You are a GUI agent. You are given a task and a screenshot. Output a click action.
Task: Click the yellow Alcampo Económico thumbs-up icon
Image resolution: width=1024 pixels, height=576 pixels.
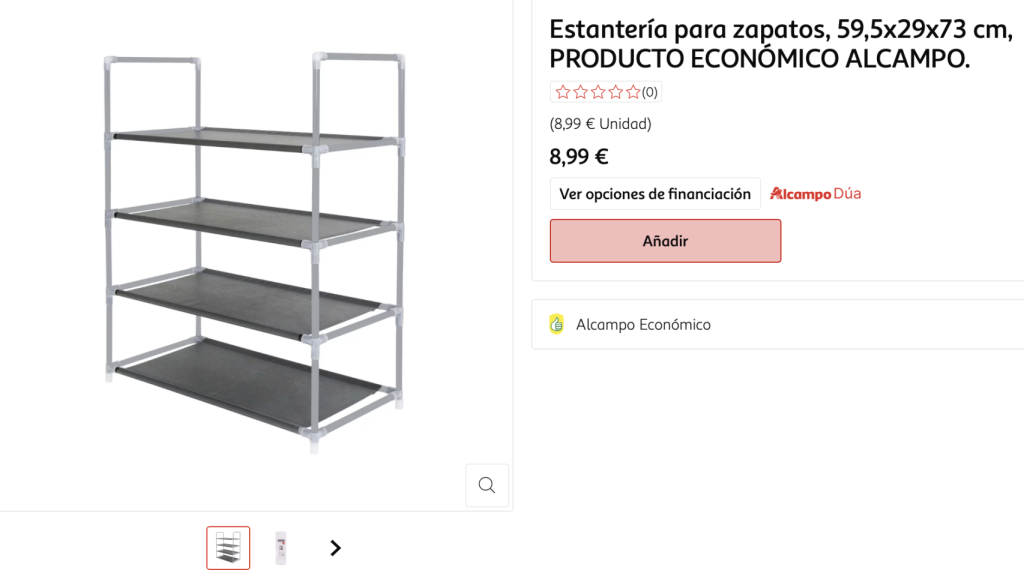[x=556, y=324]
